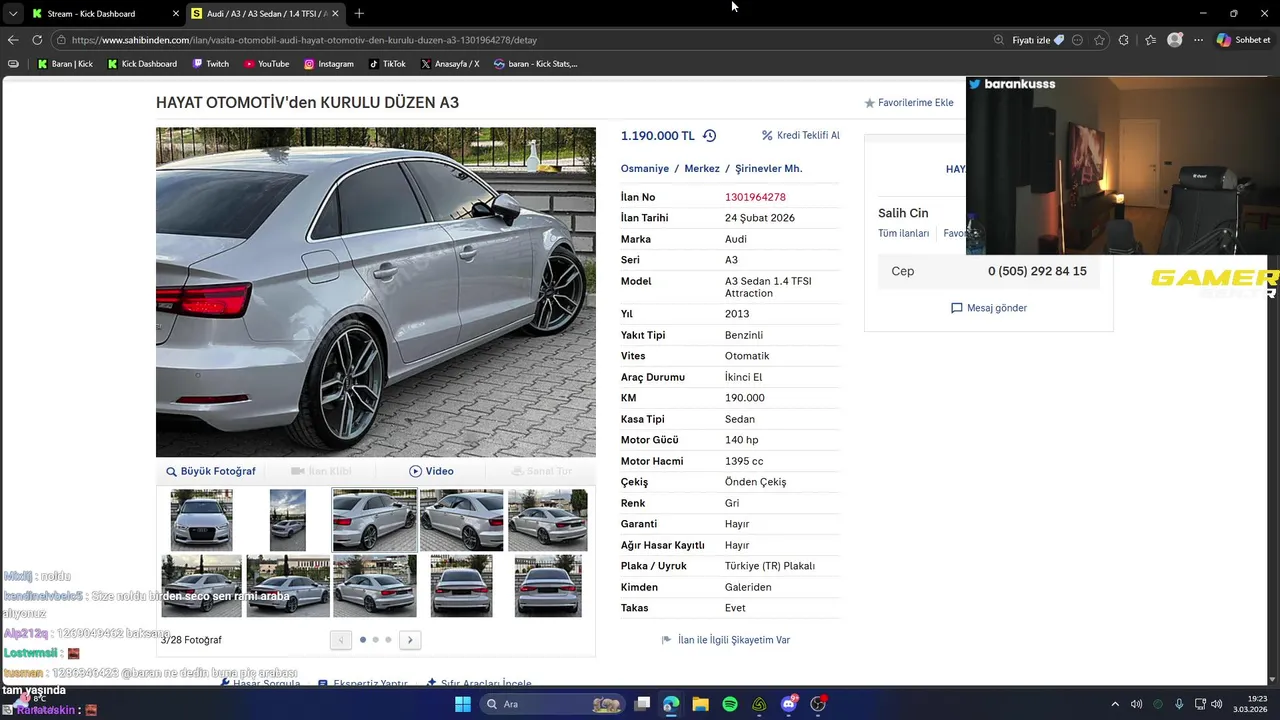The width and height of the screenshot is (1280, 720).
Task: Go to previous thumbnail page arrow
Action: tap(341, 640)
